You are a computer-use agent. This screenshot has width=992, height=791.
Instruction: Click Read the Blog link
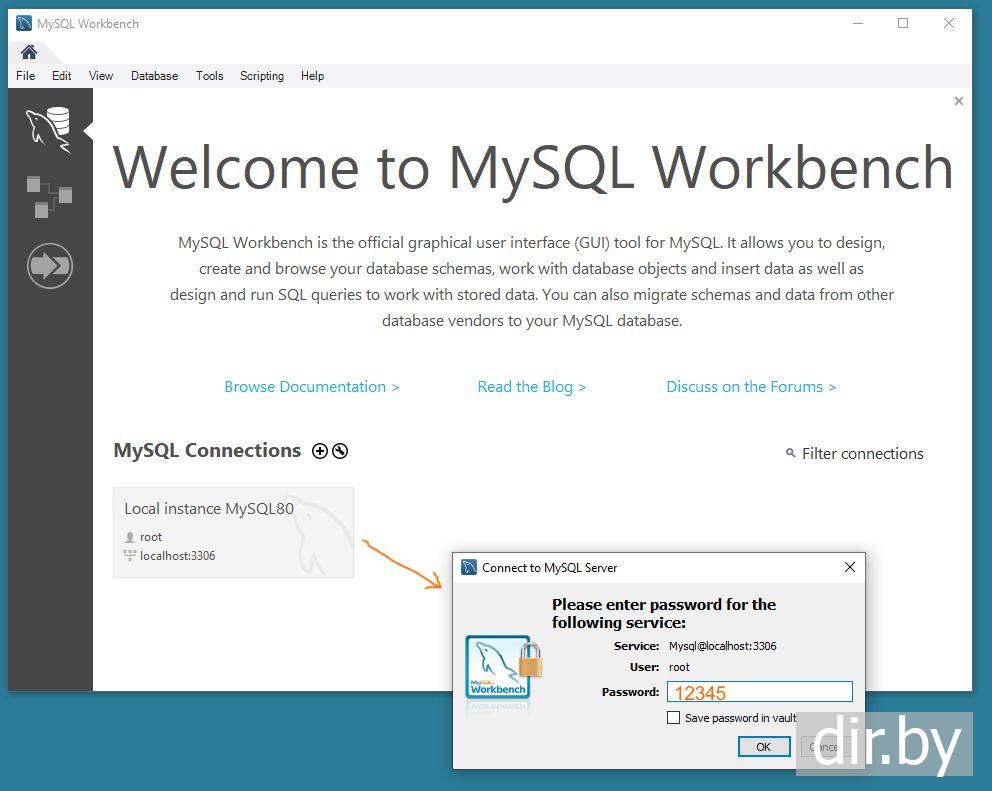(x=531, y=387)
